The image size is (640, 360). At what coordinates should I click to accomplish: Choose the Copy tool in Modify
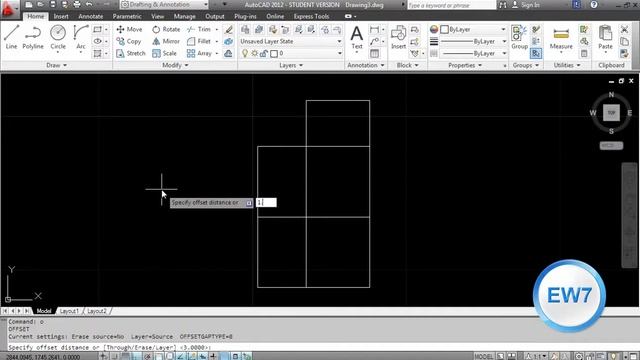click(x=129, y=41)
